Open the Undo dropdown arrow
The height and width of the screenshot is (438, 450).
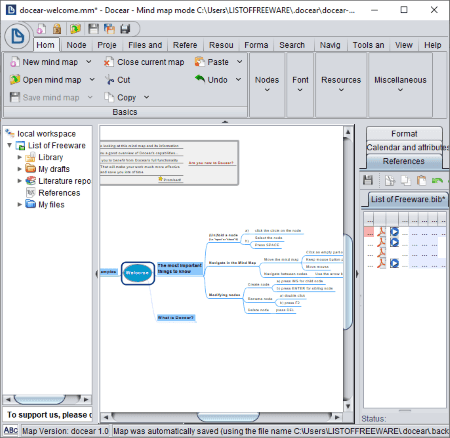[238, 80]
